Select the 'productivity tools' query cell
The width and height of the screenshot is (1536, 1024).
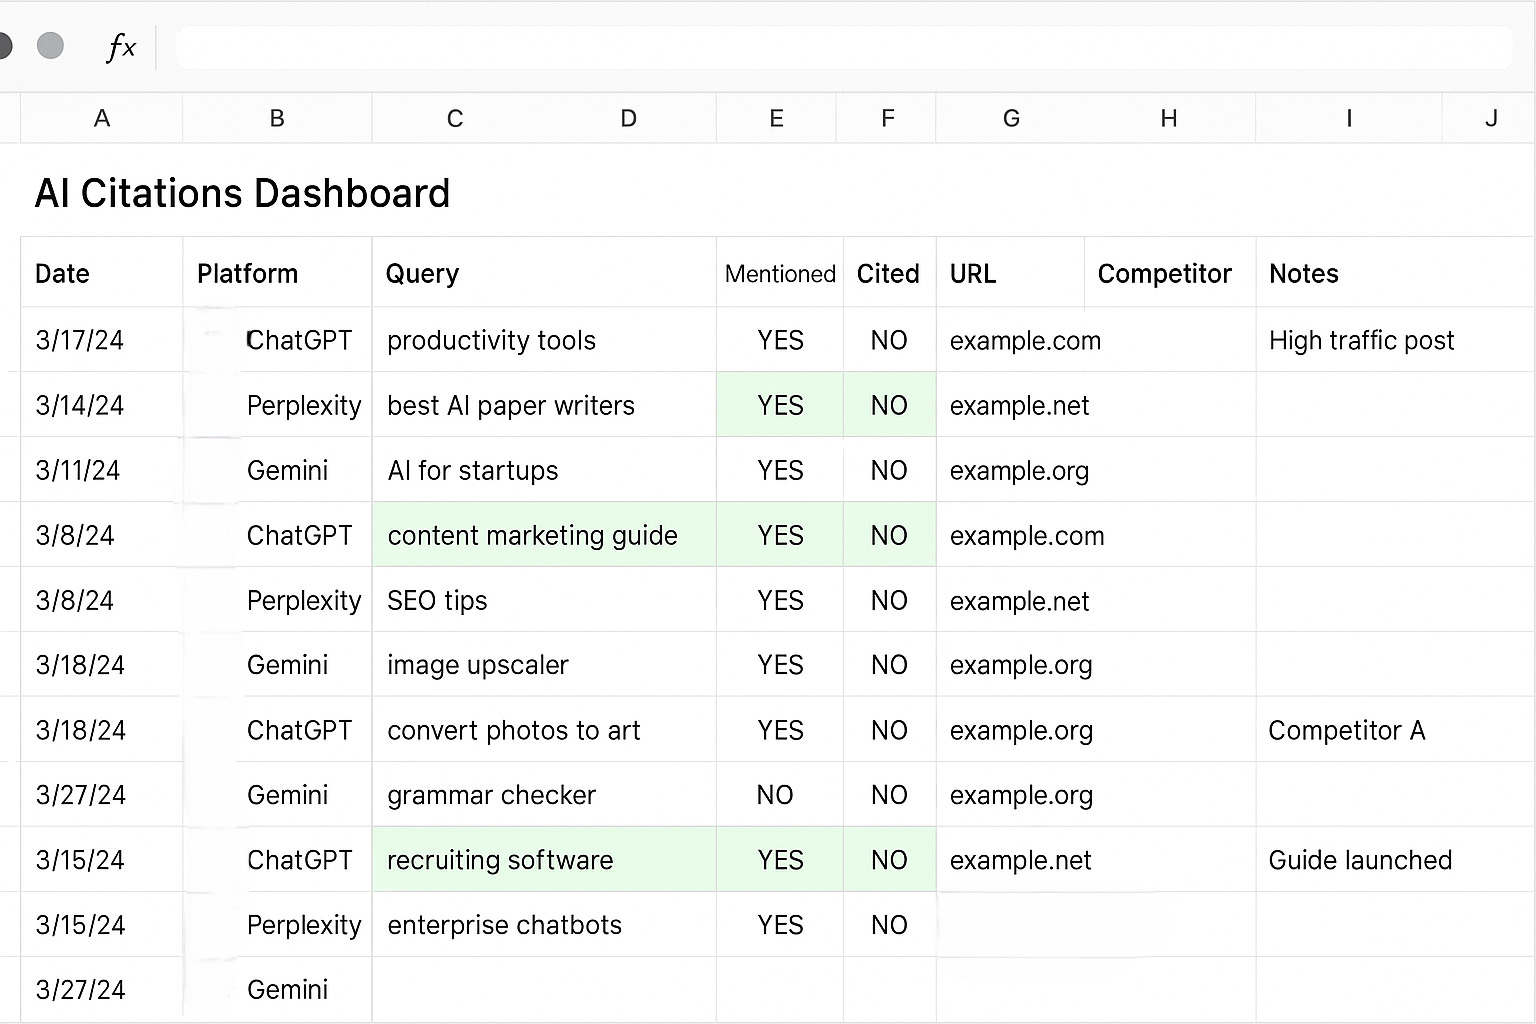pyautogui.click(x=544, y=340)
